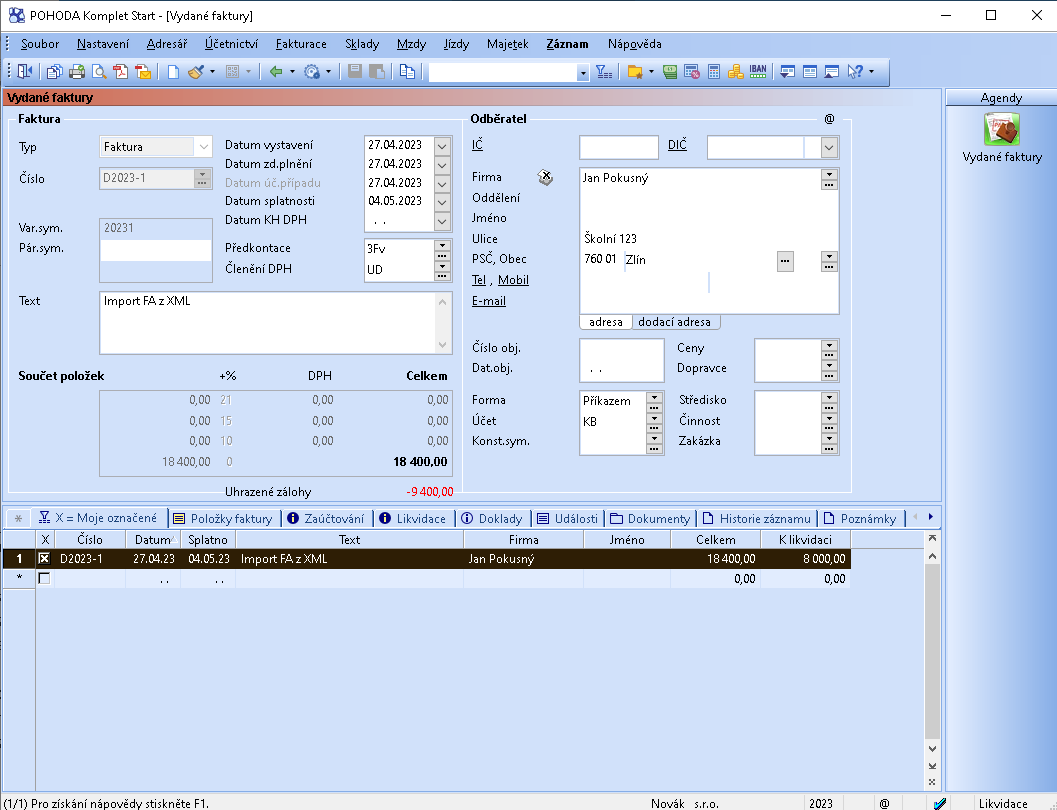Click invoice table vertical scrollbar track
Viewport: 1057px width, 810px height.
pyautogui.click(x=932, y=650)
